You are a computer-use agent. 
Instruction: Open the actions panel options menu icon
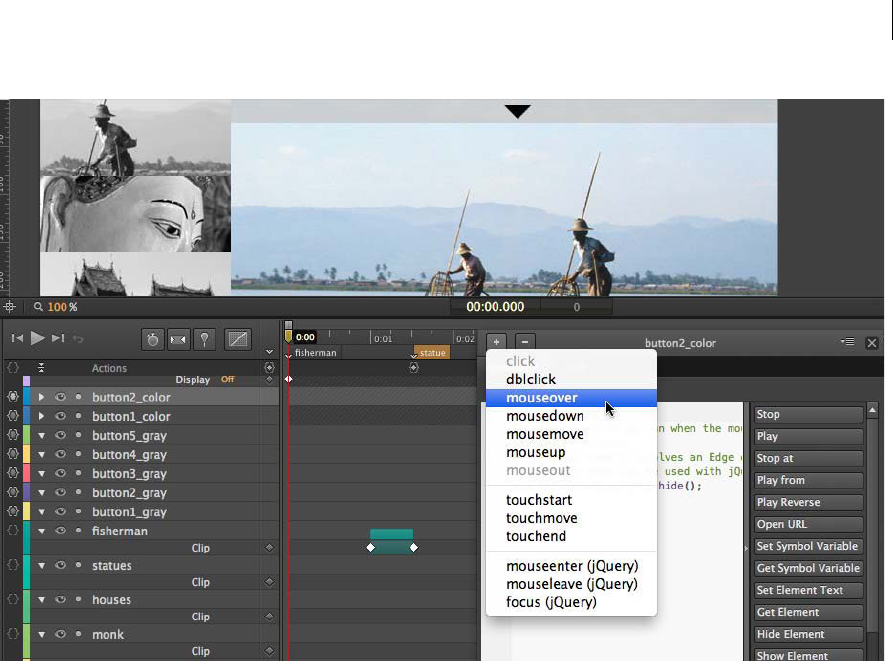846,343
